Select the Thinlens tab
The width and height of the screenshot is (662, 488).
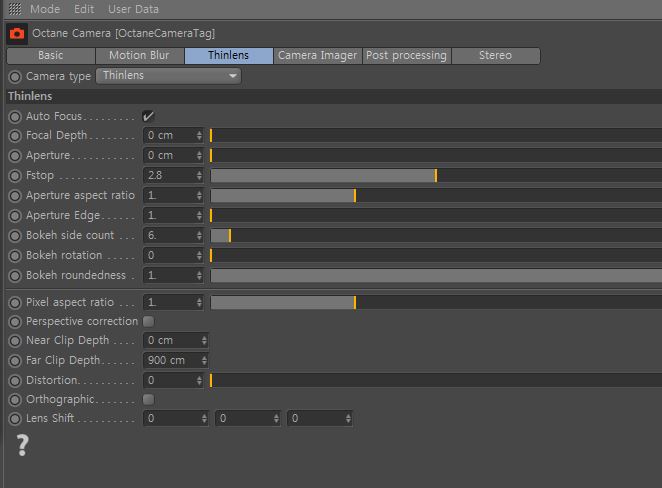point(229,56)
